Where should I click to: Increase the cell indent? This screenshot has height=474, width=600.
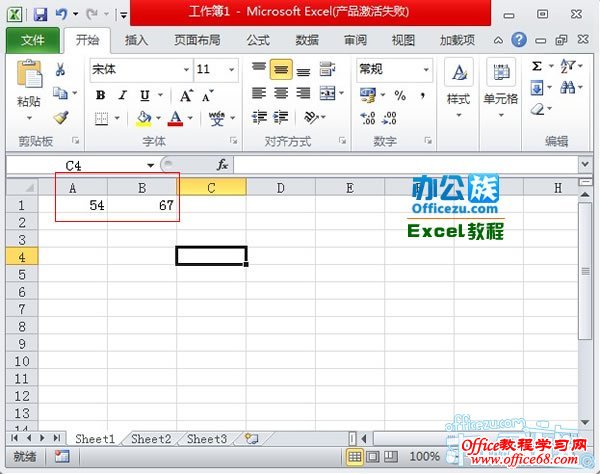[x=281, y=117]
